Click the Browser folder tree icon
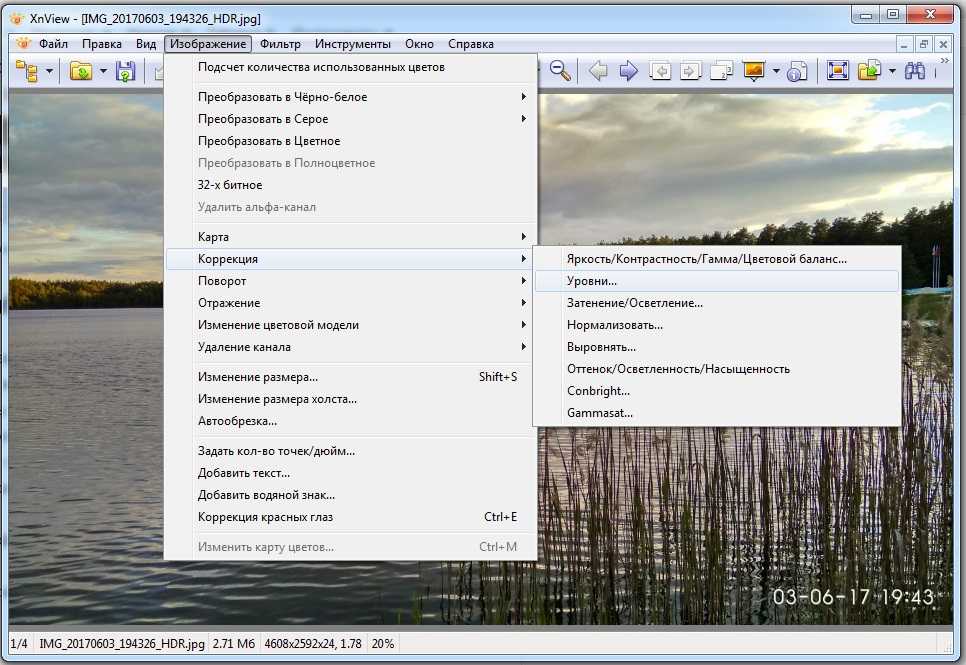The height and width of the screenshot is (665, 966). coord(27,71)
